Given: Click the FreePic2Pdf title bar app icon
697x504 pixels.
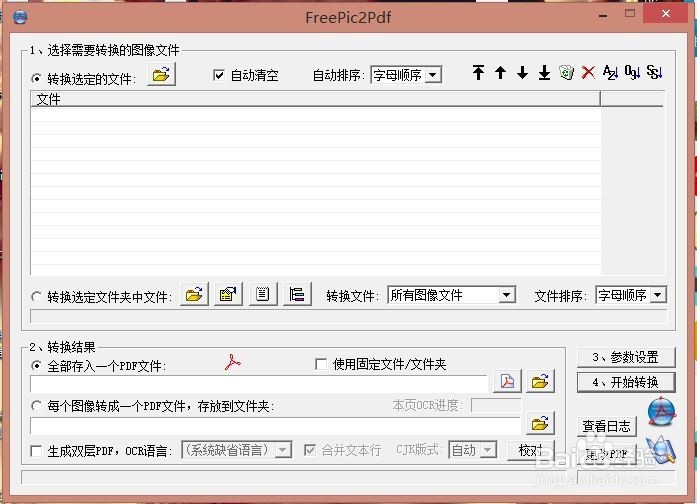Looking at the screenshot, I should [x=20, y=17].
